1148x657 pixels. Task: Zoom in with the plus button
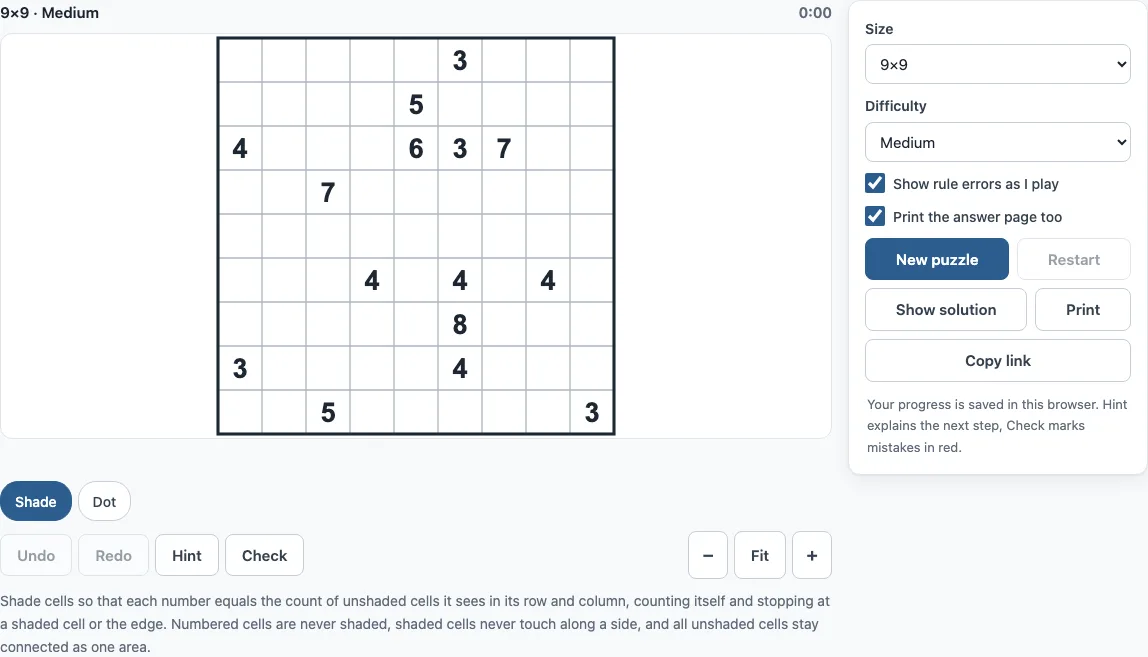click(x=811, y=555)
